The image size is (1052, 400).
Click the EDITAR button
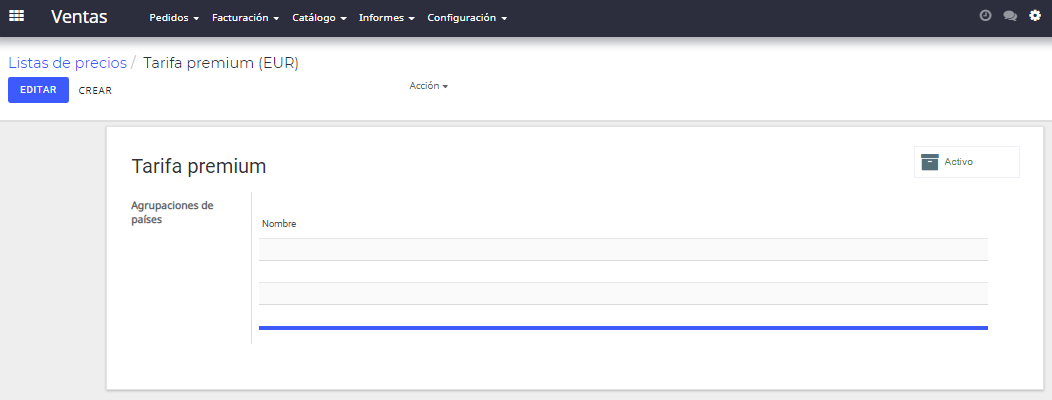(x=38, y=90)
